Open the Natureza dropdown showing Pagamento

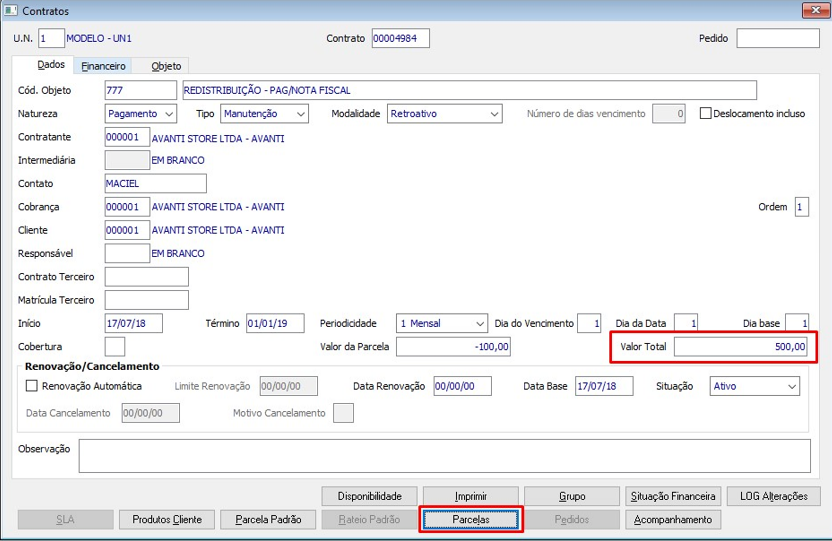click(x=141, y=114)
